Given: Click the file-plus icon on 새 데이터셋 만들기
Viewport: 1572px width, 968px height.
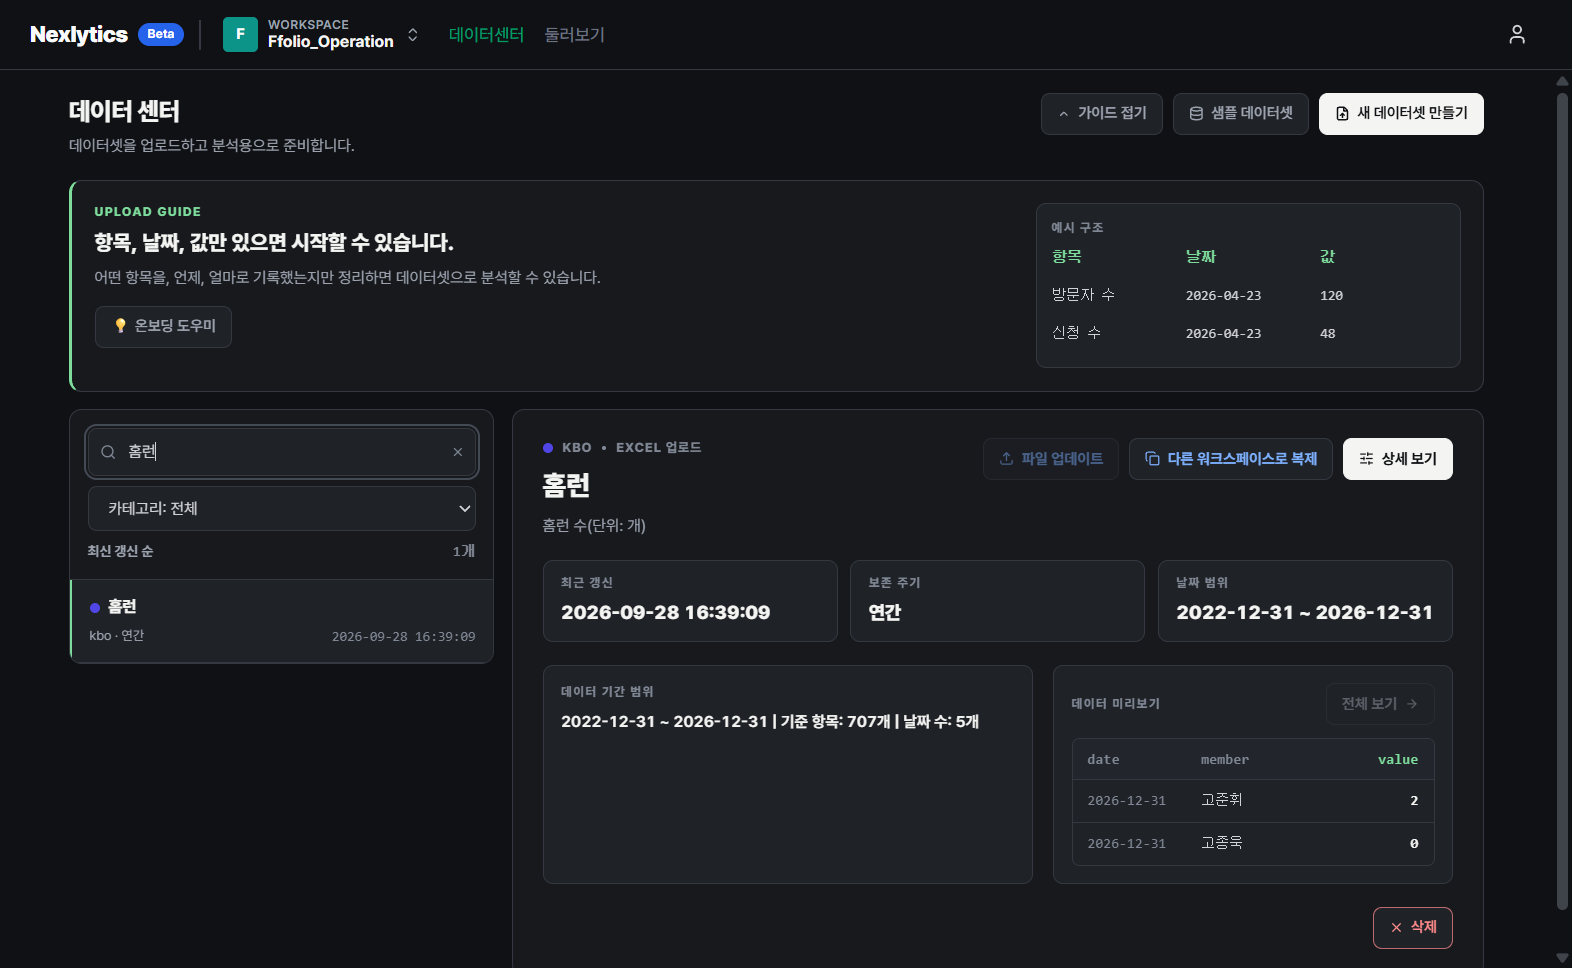Looking at the screenshot, I should [1342, 114].
